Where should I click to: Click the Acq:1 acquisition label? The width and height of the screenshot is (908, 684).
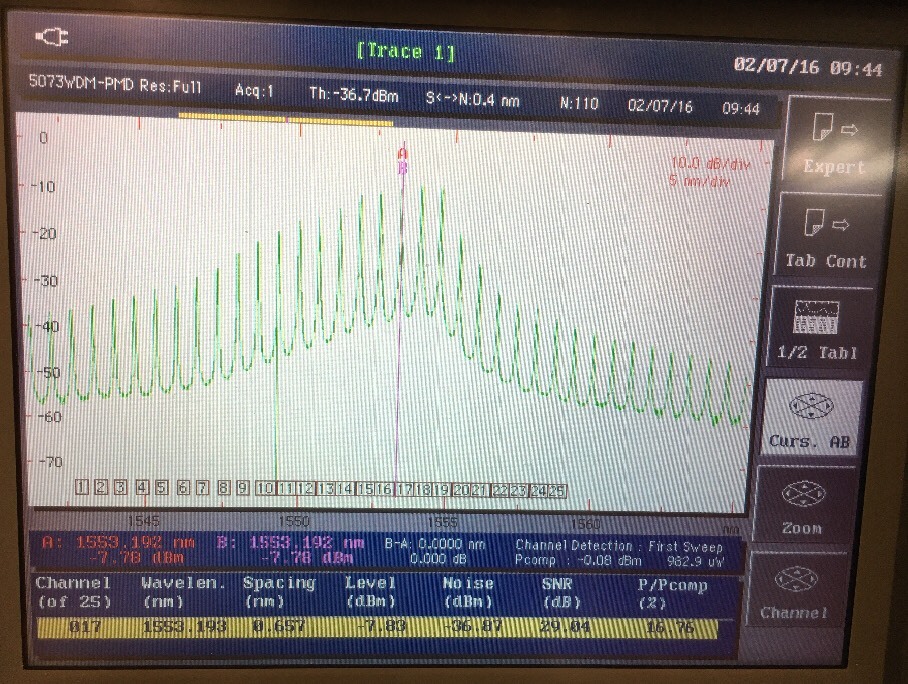(254, 90)
